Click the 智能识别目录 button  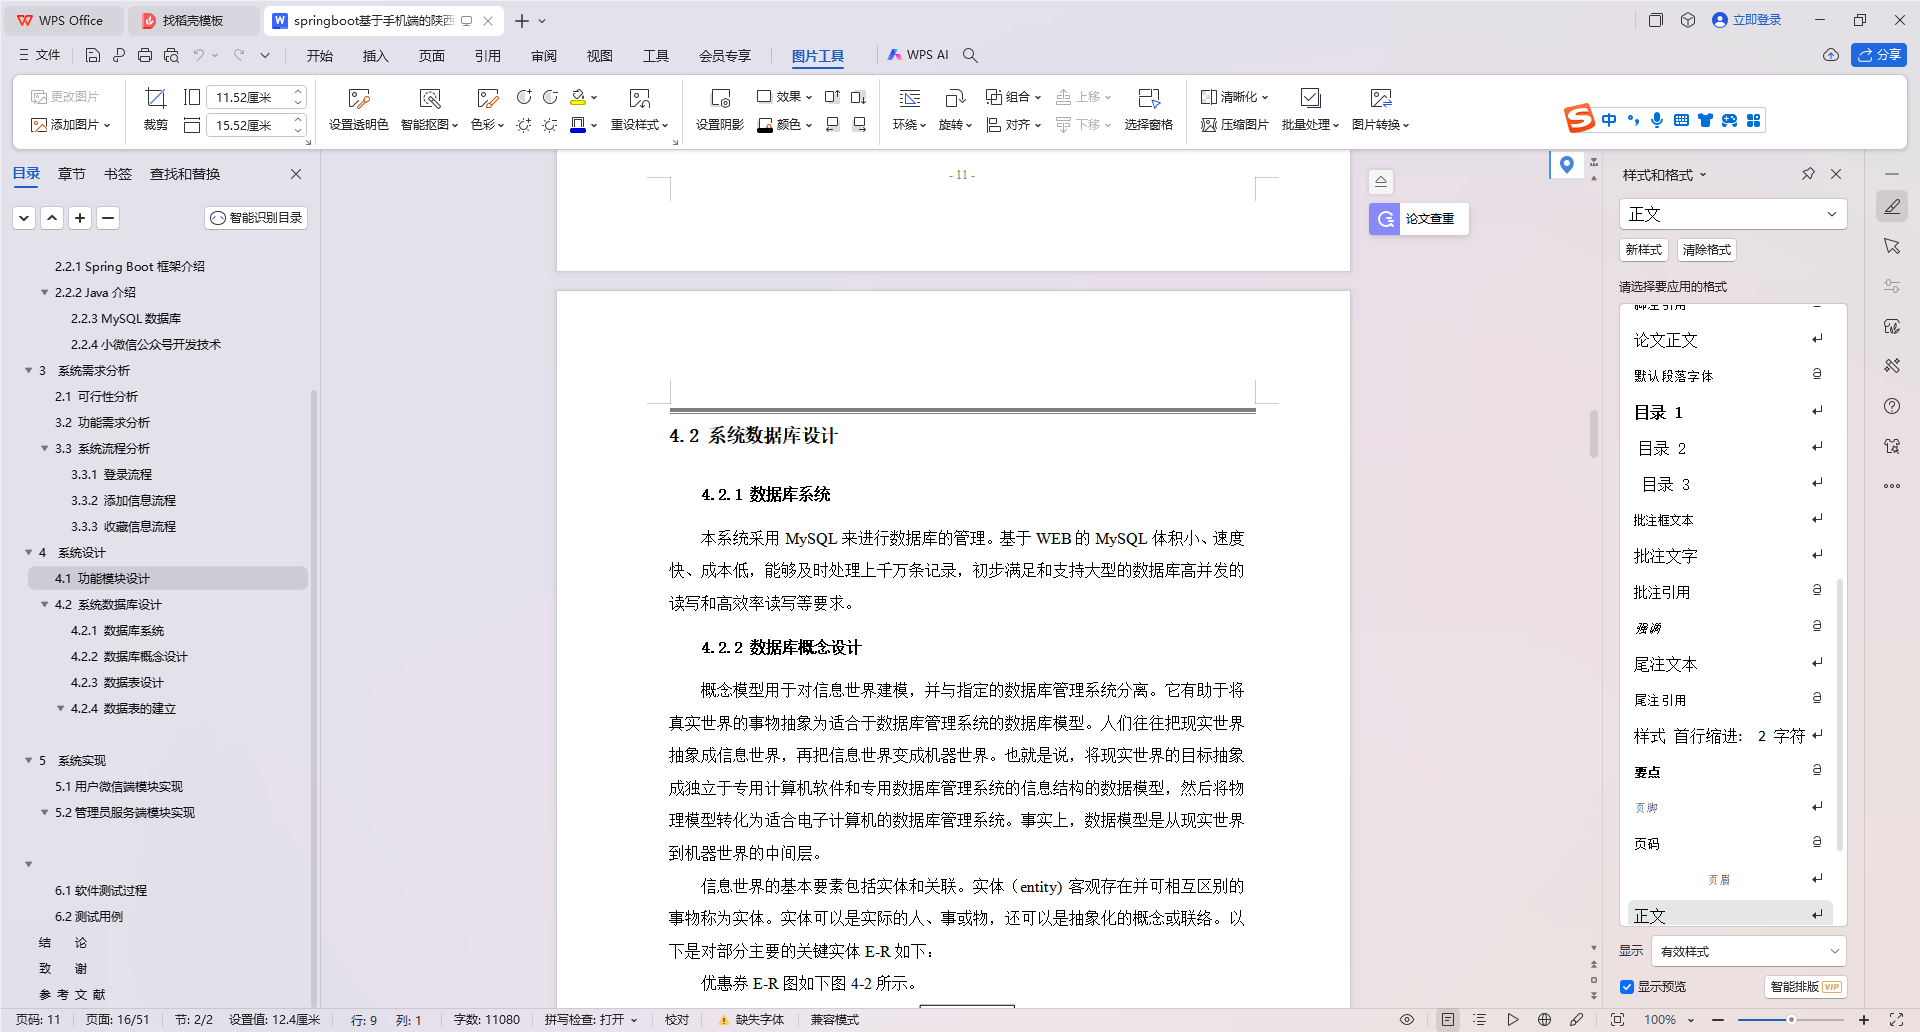(x=257, y=218)
